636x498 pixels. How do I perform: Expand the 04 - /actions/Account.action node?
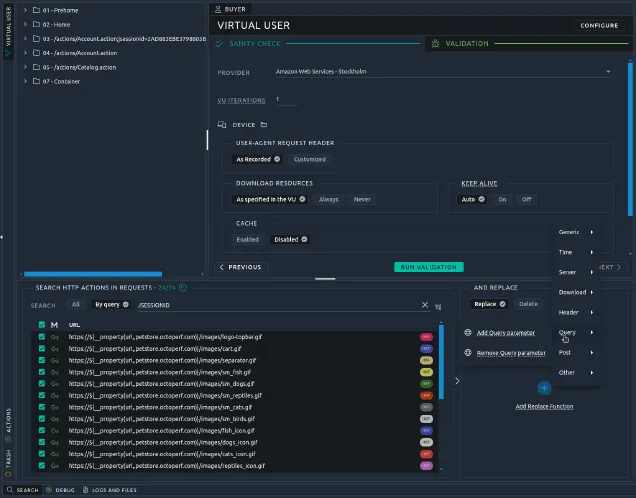point(25,53)
